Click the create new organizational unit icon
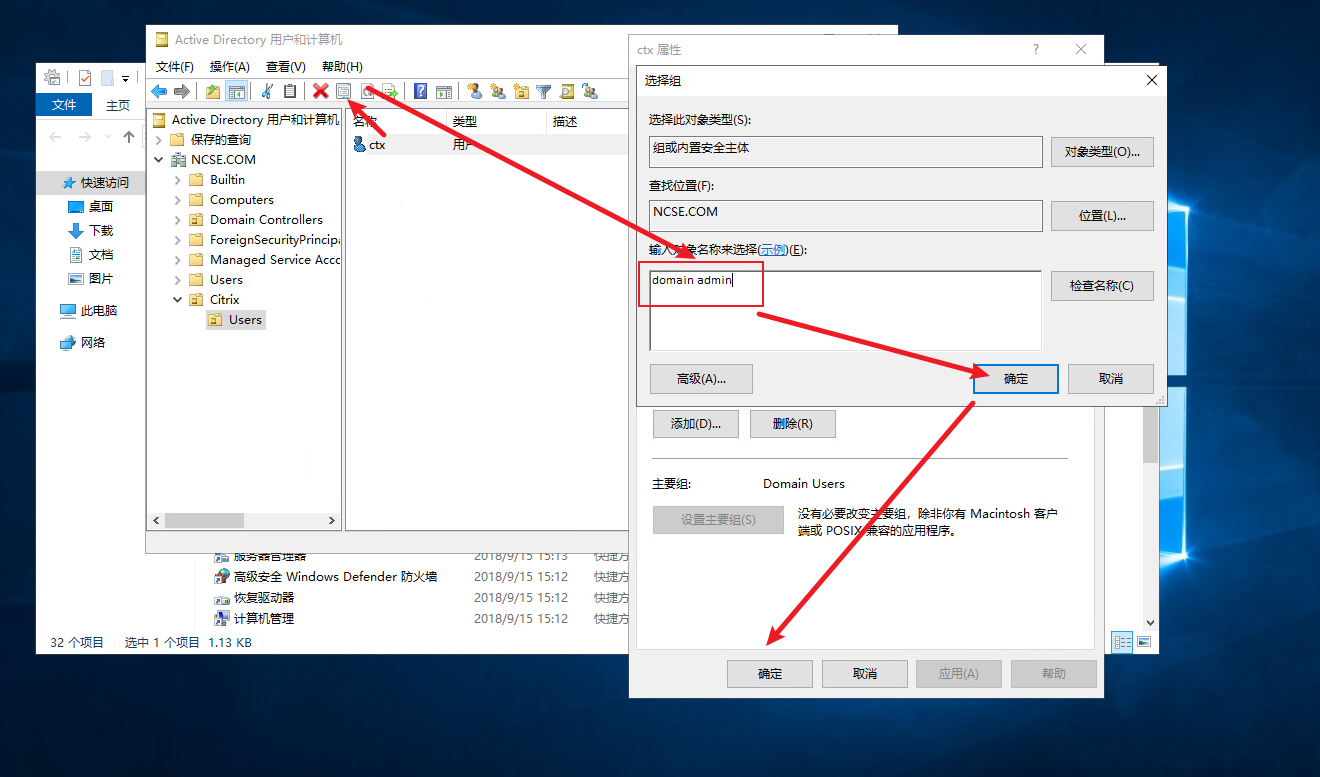The image size is (1320, 777). click(520, 91)
